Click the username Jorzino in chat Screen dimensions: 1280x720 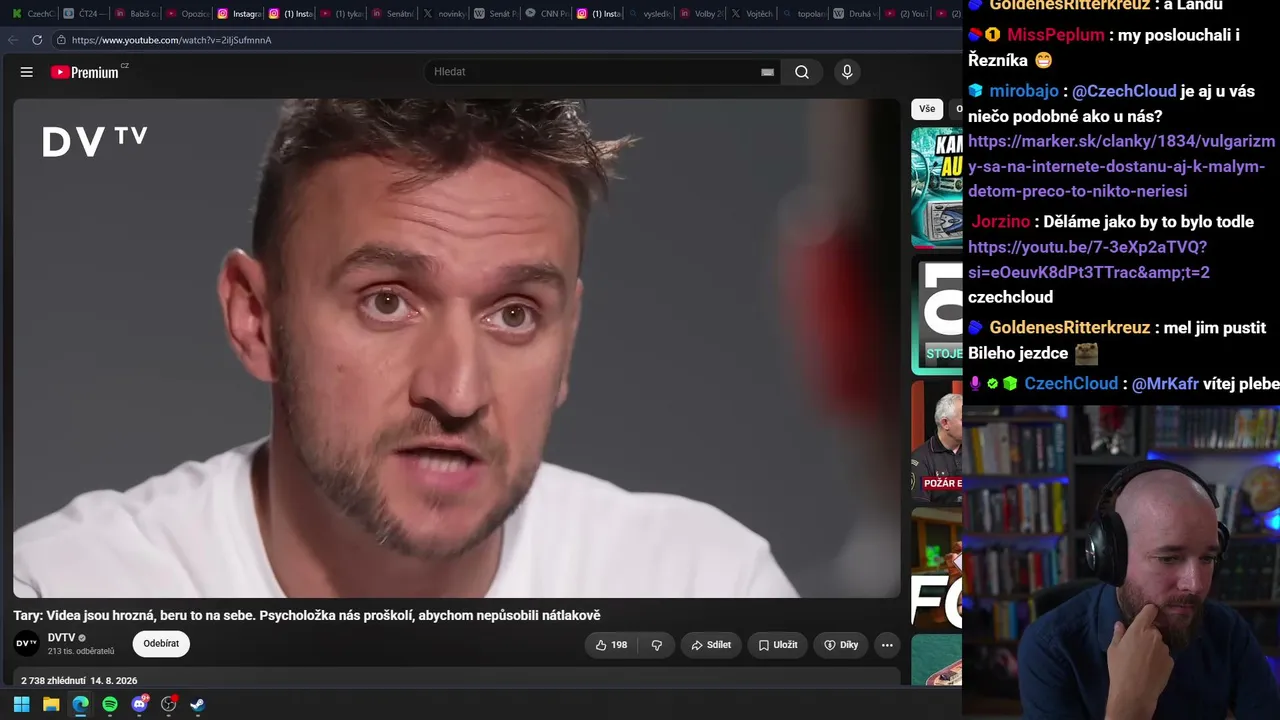tap(1000, 222)
